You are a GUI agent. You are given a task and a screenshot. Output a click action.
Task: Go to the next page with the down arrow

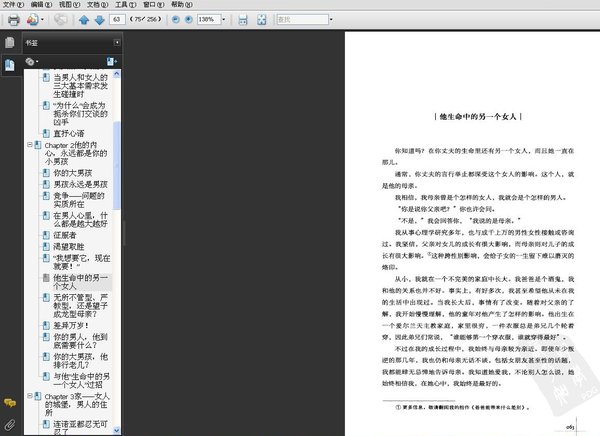tap(99, 20)
